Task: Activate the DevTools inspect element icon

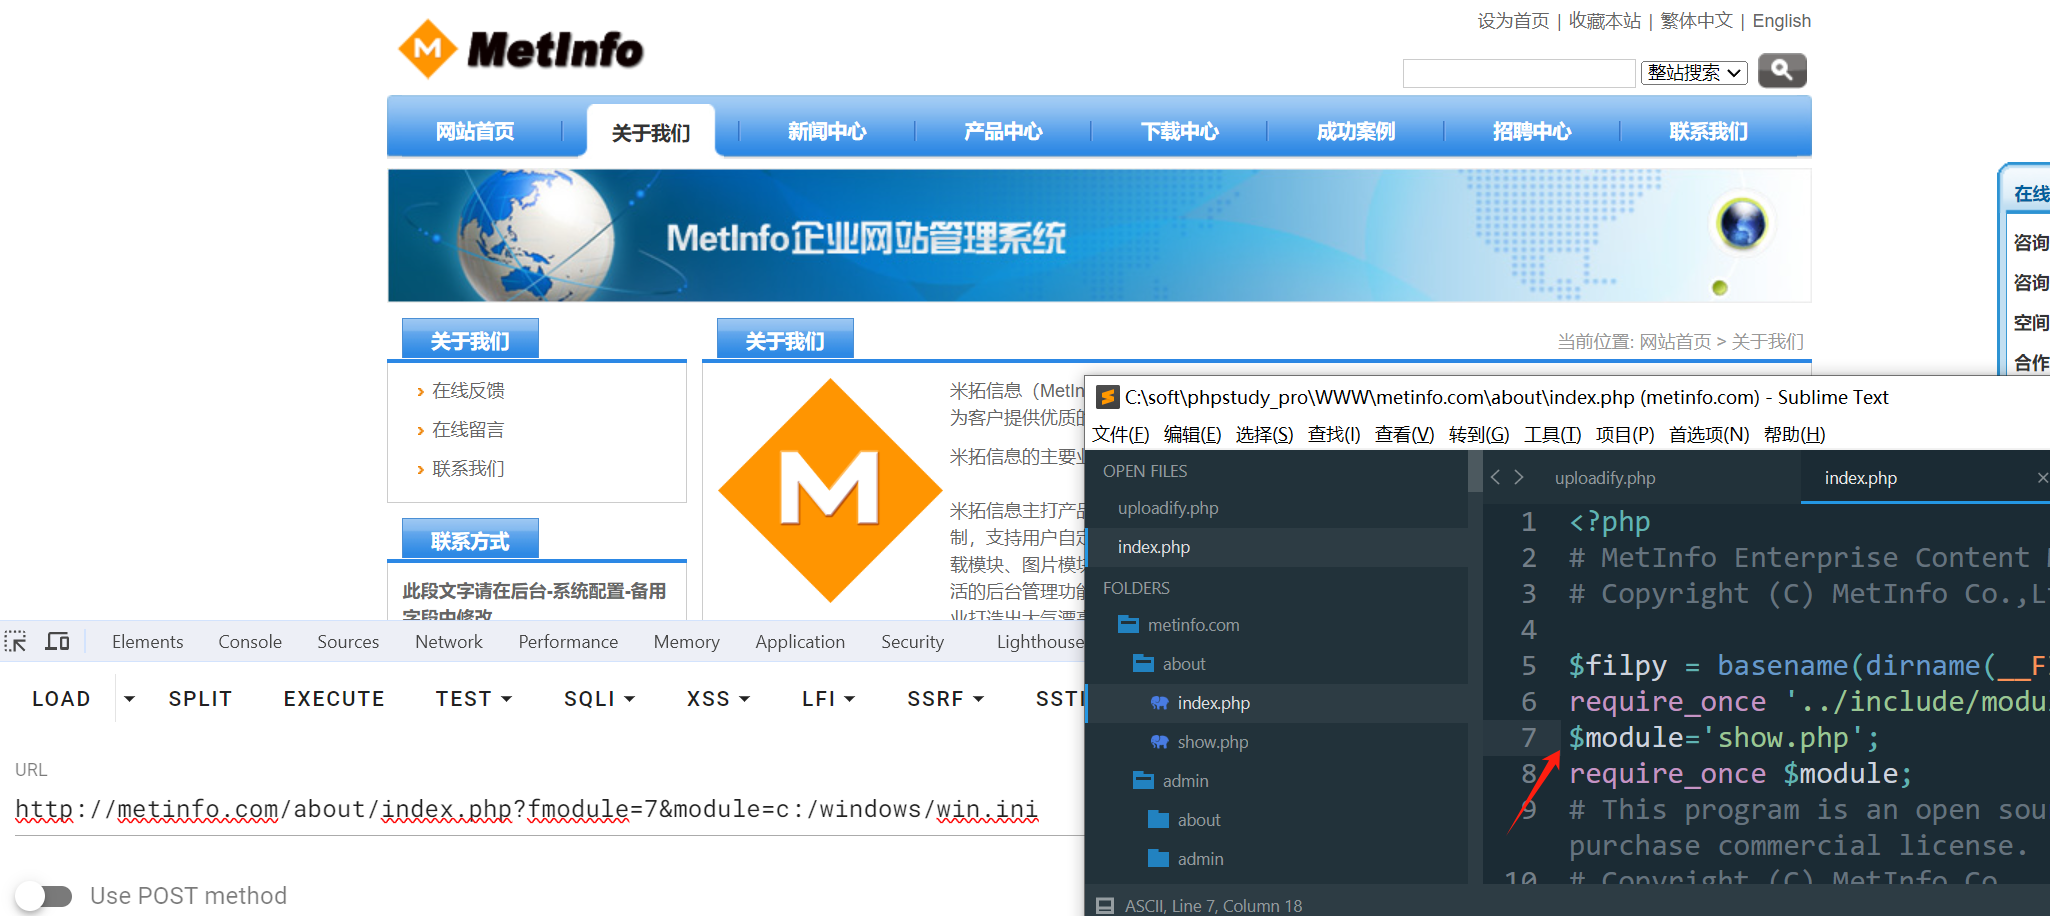Action: 16,642
